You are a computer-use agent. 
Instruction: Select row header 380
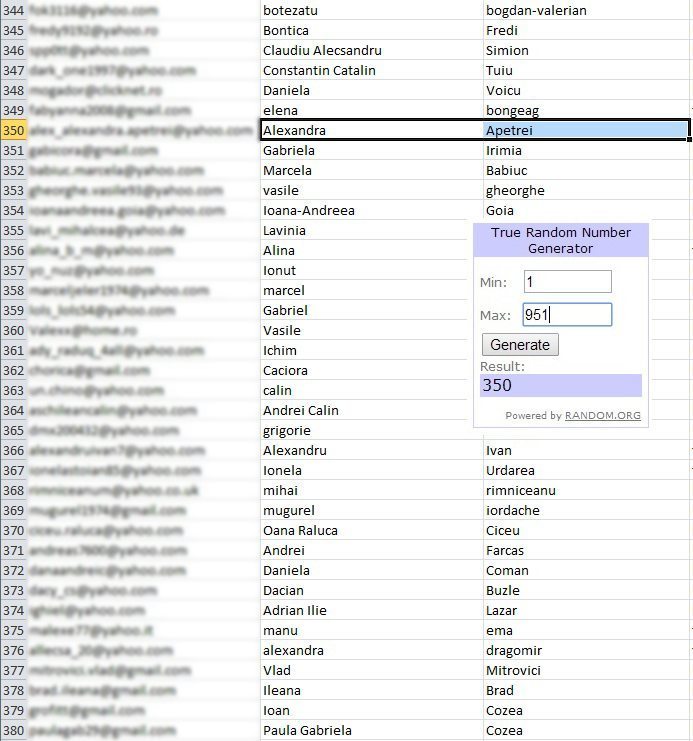pos(13,731)
